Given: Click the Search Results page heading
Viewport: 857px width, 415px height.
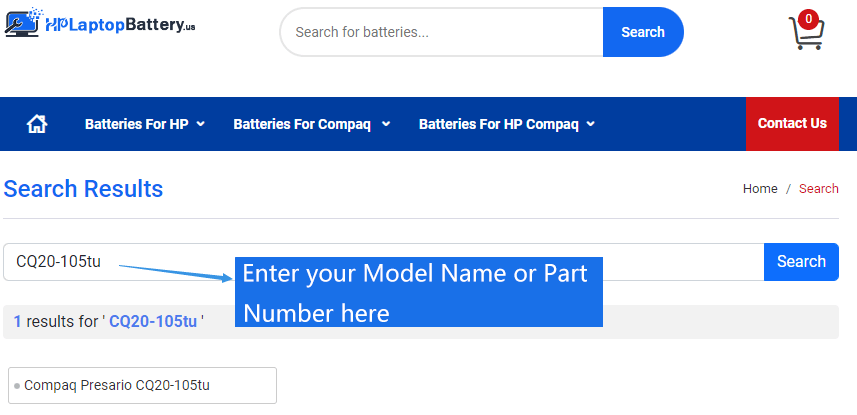Looking at the screenshot, I should pyautogui.click(x=84, y=189).
